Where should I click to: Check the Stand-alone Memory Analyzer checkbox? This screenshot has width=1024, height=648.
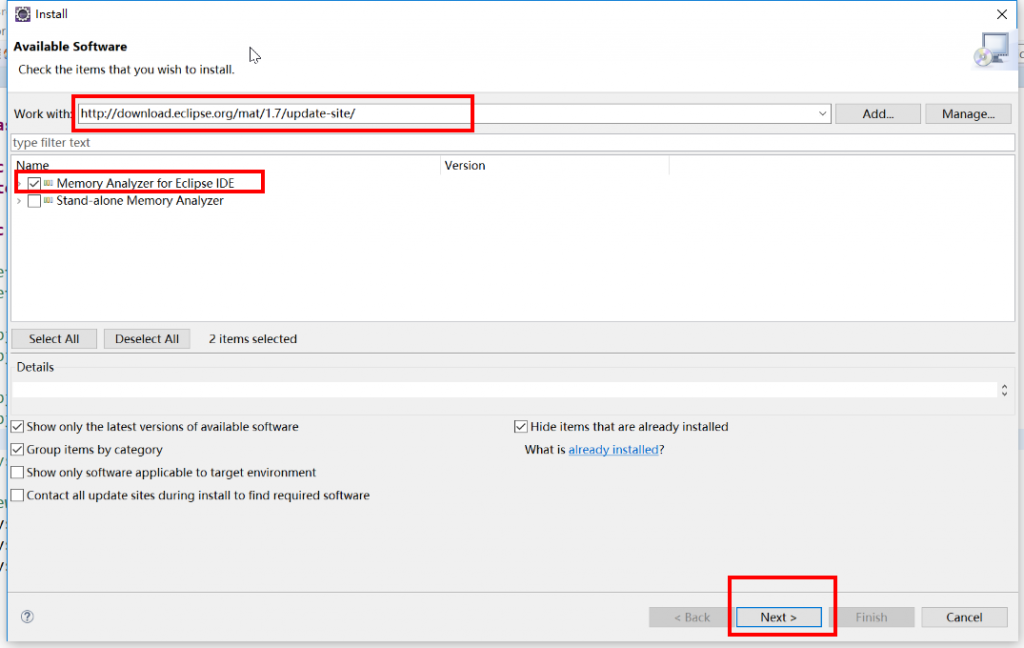tap(34, 201)
